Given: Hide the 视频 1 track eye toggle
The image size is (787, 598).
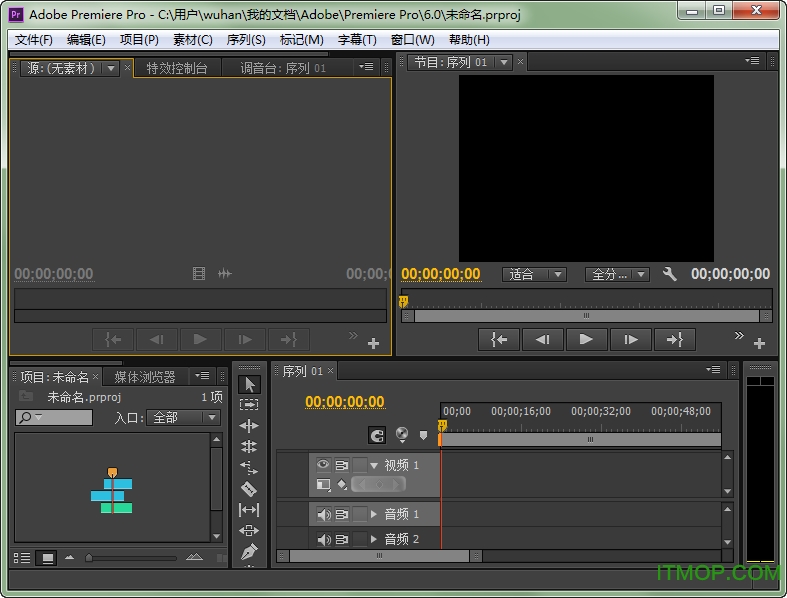Looking at the screenshot, I should click(323, 465).
